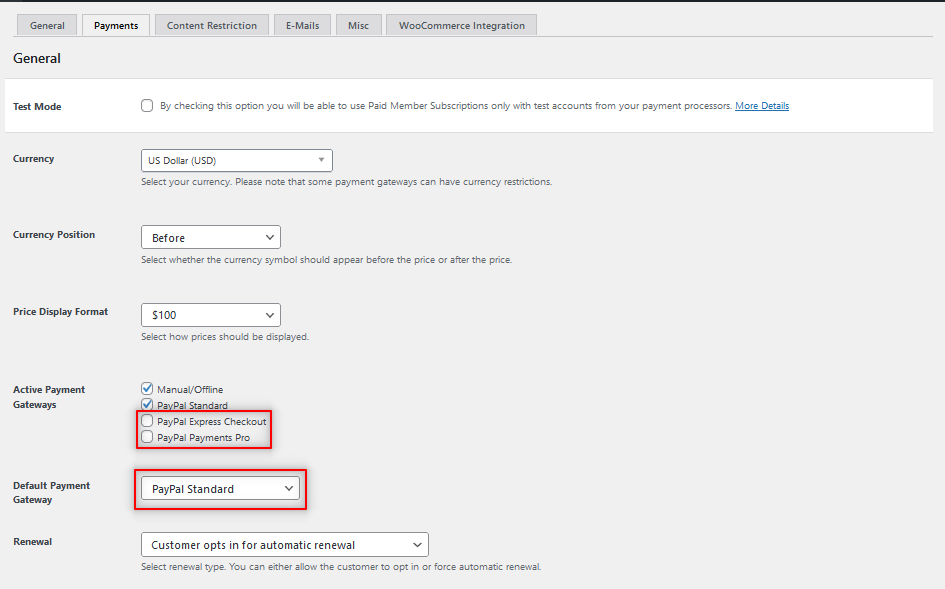Open the Payments tab

[116, 25]
